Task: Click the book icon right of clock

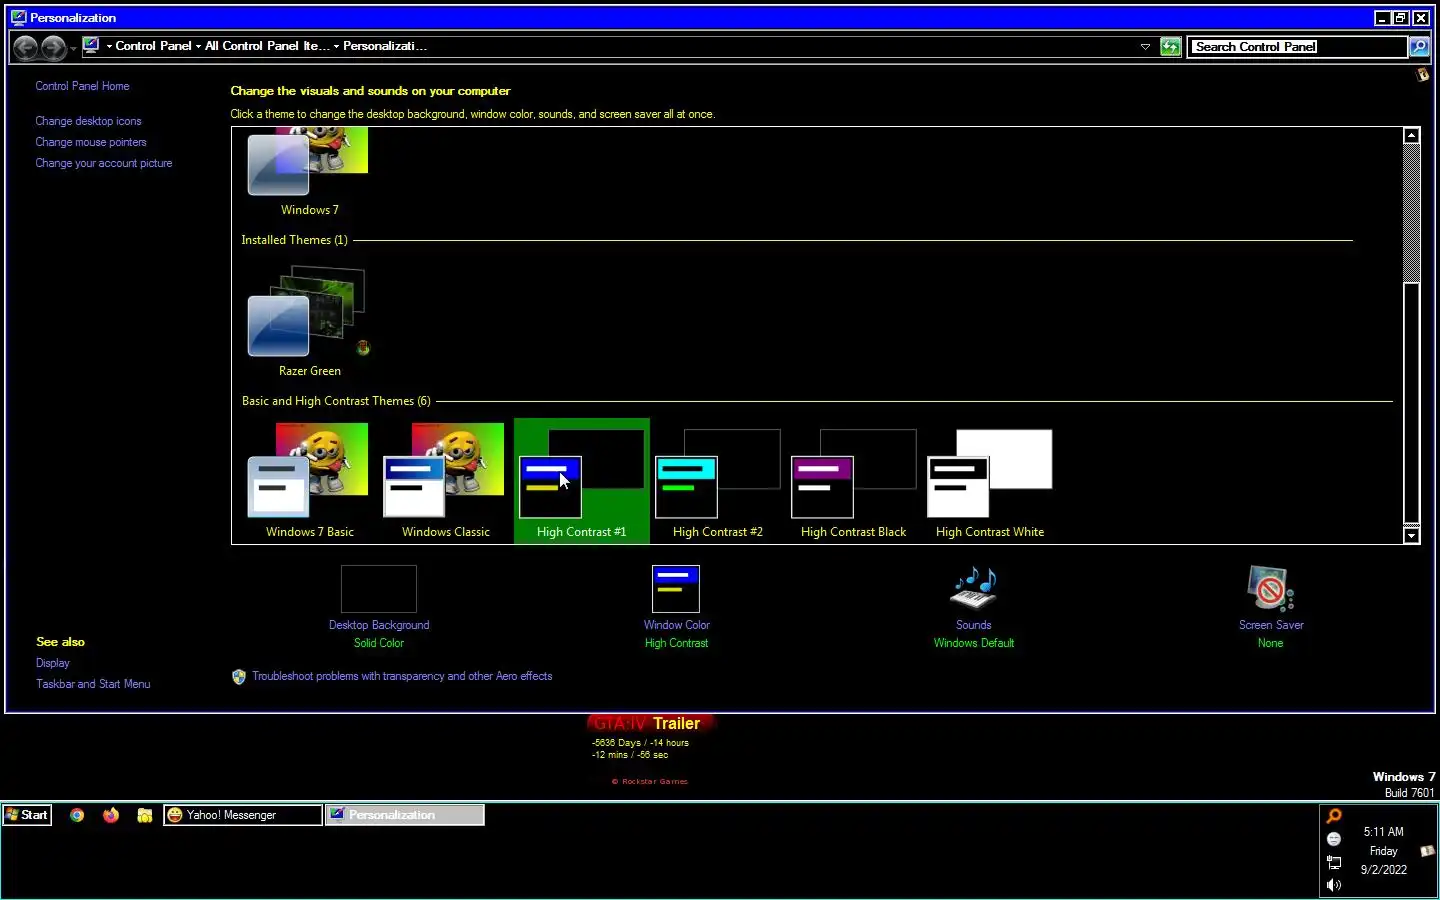Action: 1427,851
